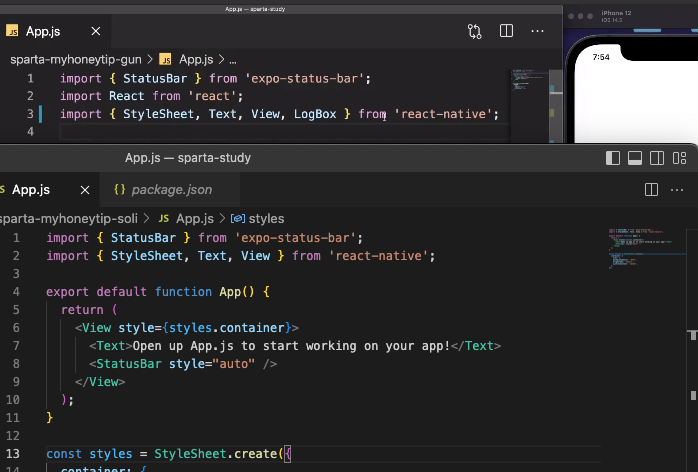The width and height of the screenshot is (698, 472).
Task: Toggle bottom panel in sparta-study window
Action: pos(635,158)
